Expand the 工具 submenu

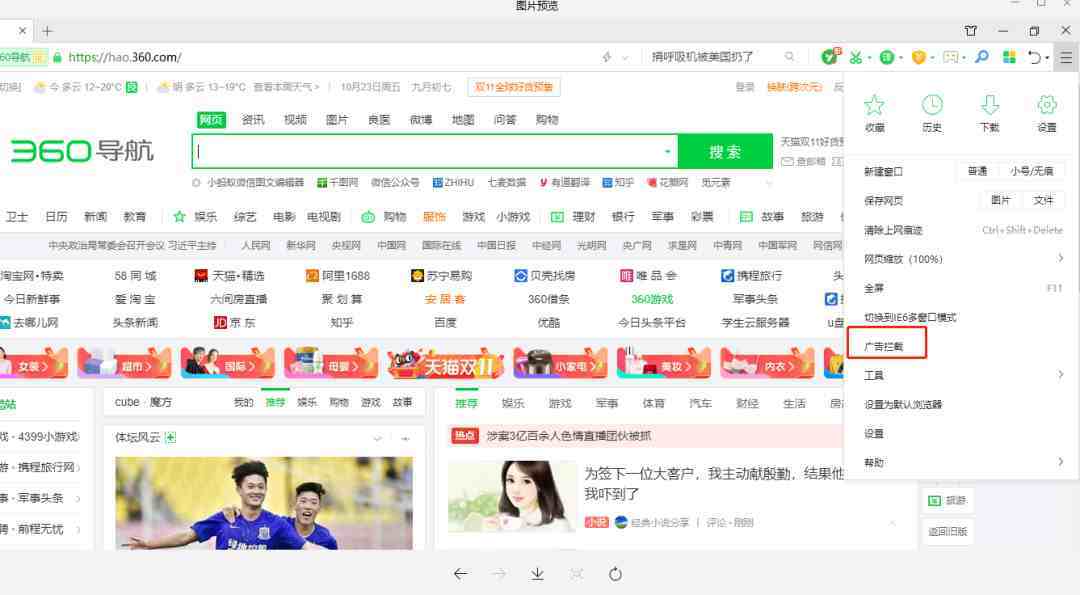pyautogui.click(x=1060, y=375)
